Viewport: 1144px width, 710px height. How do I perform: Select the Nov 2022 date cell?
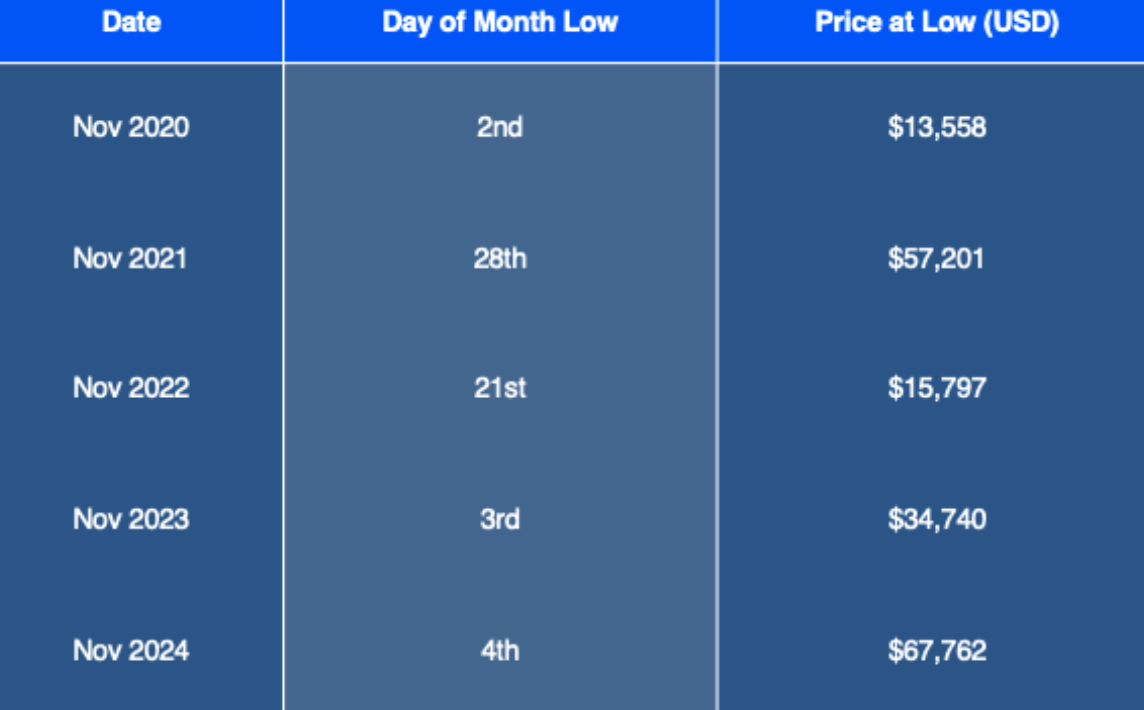(x=131, y=388)
